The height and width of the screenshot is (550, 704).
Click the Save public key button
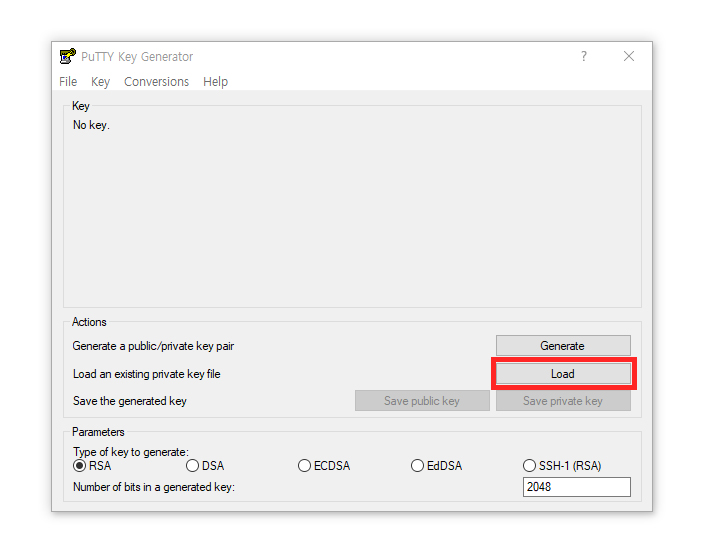click(x=422, y=400)
